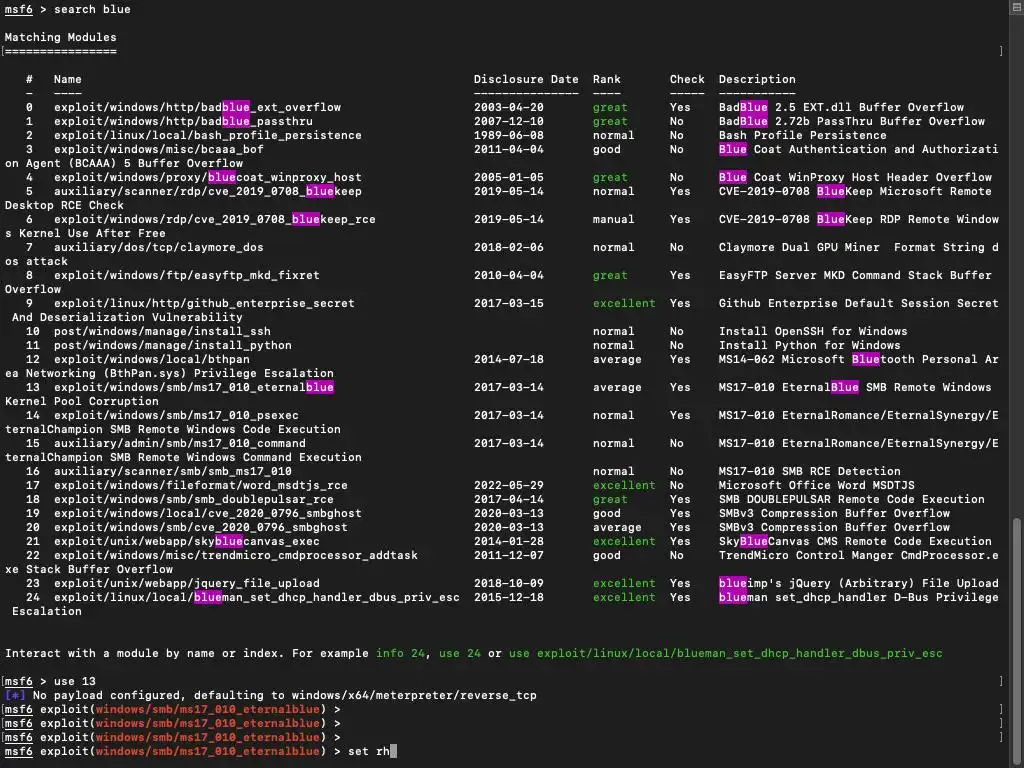Click exploit/linux/http/github_enterprise_secret module name
The width and height of the screenshot is (1024, 768).
pos(204,304)
